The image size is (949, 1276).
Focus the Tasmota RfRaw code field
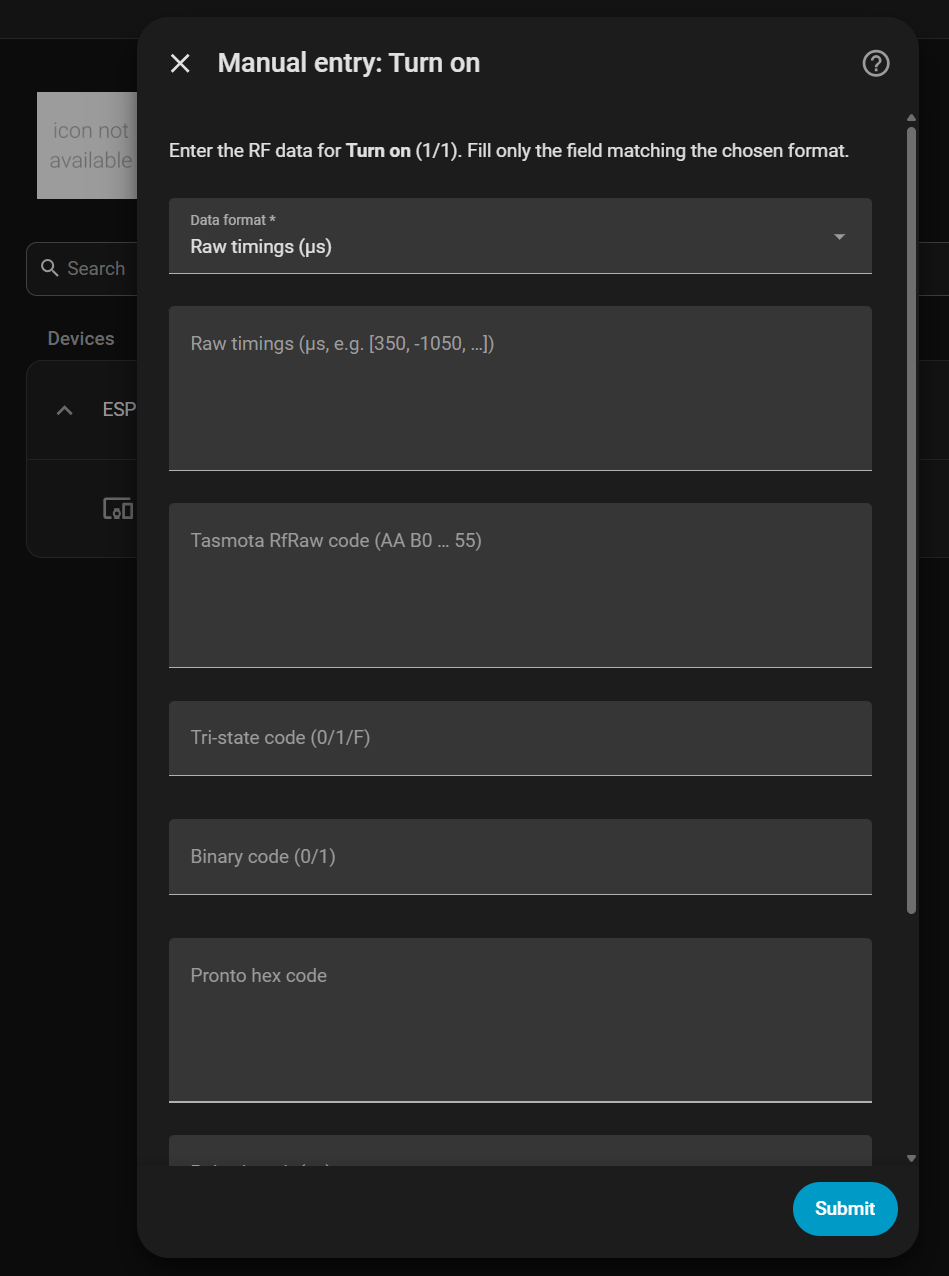[x=520, y=585]
